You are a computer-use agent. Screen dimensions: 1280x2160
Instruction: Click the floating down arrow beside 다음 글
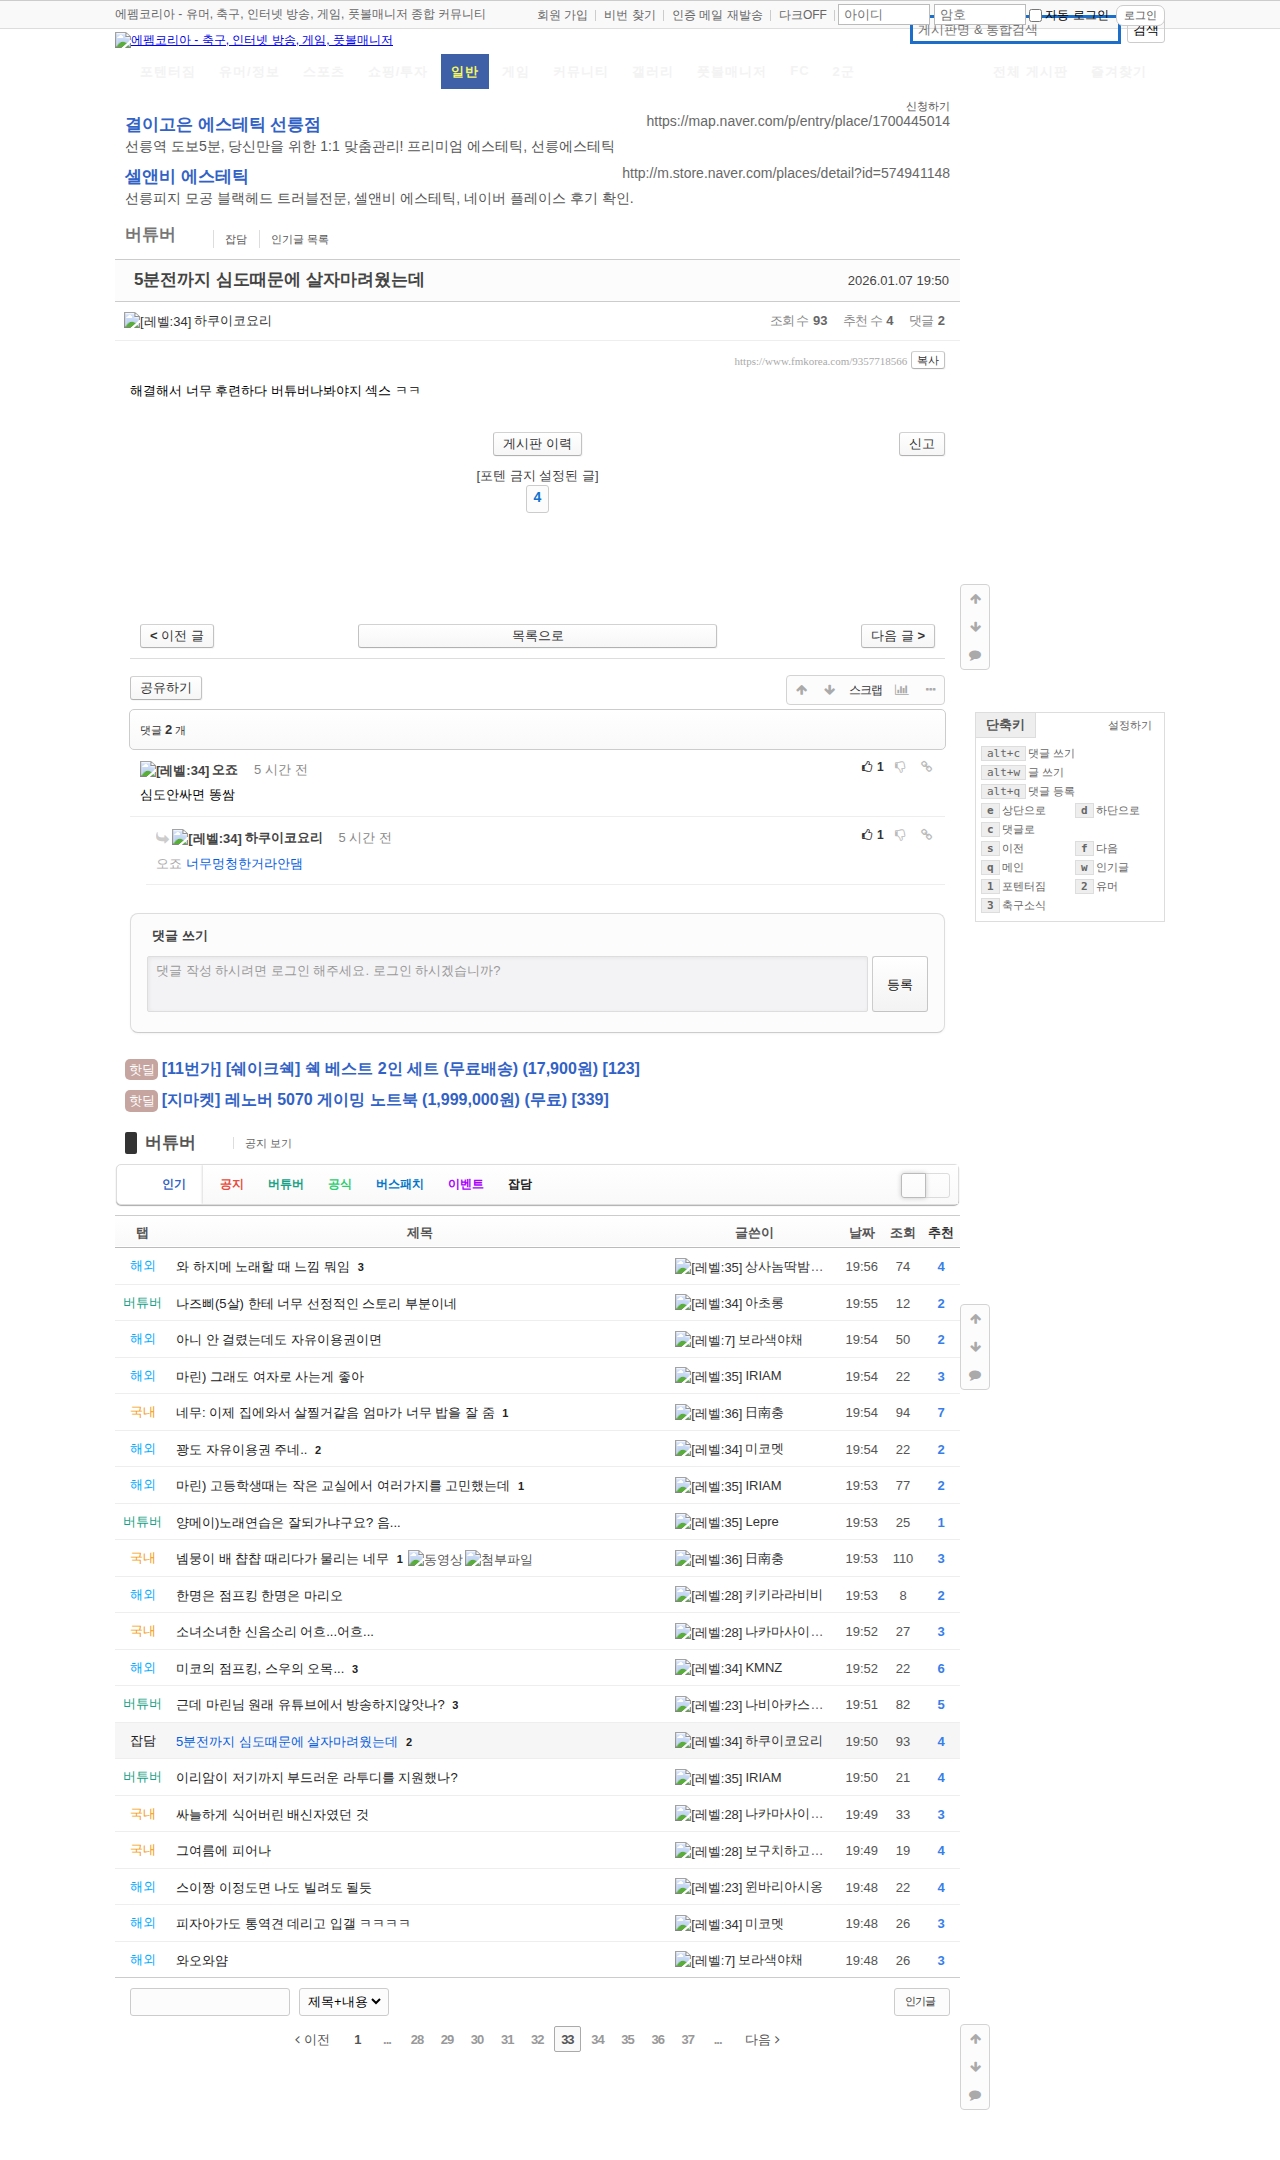tap(975, 627)
